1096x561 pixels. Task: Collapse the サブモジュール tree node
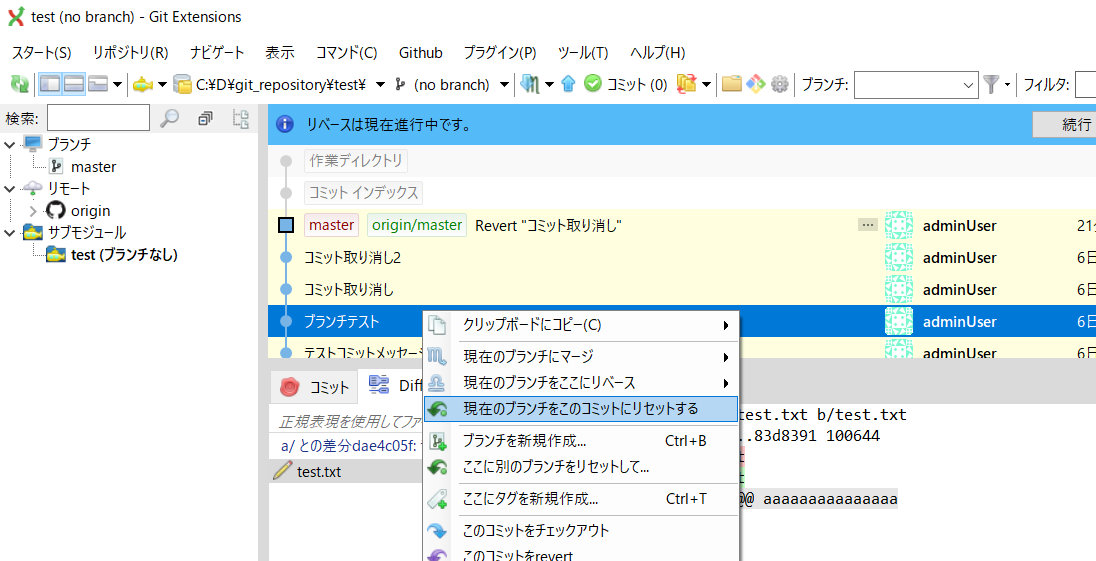(x=10, y=232)
